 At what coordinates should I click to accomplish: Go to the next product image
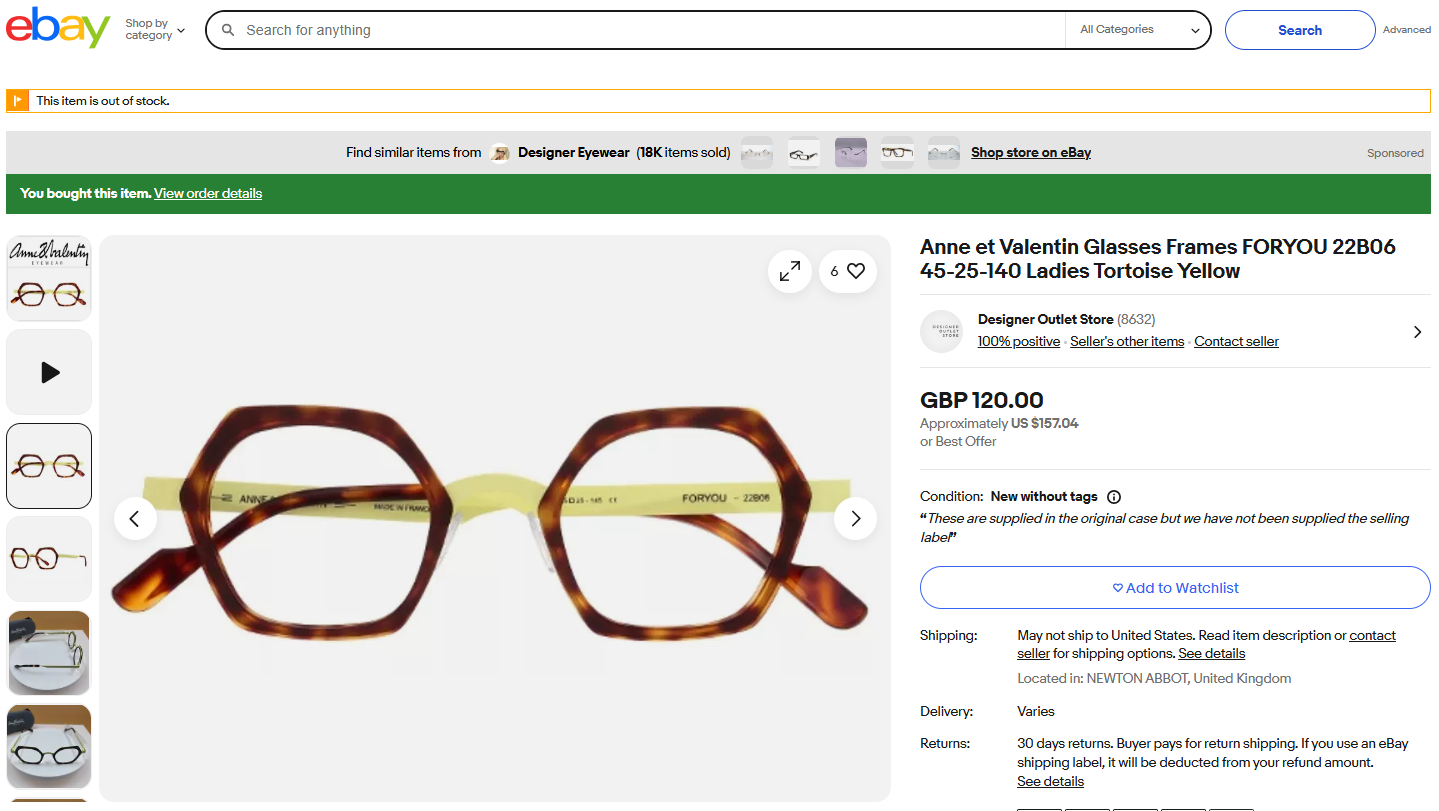(x=855, y=518)
